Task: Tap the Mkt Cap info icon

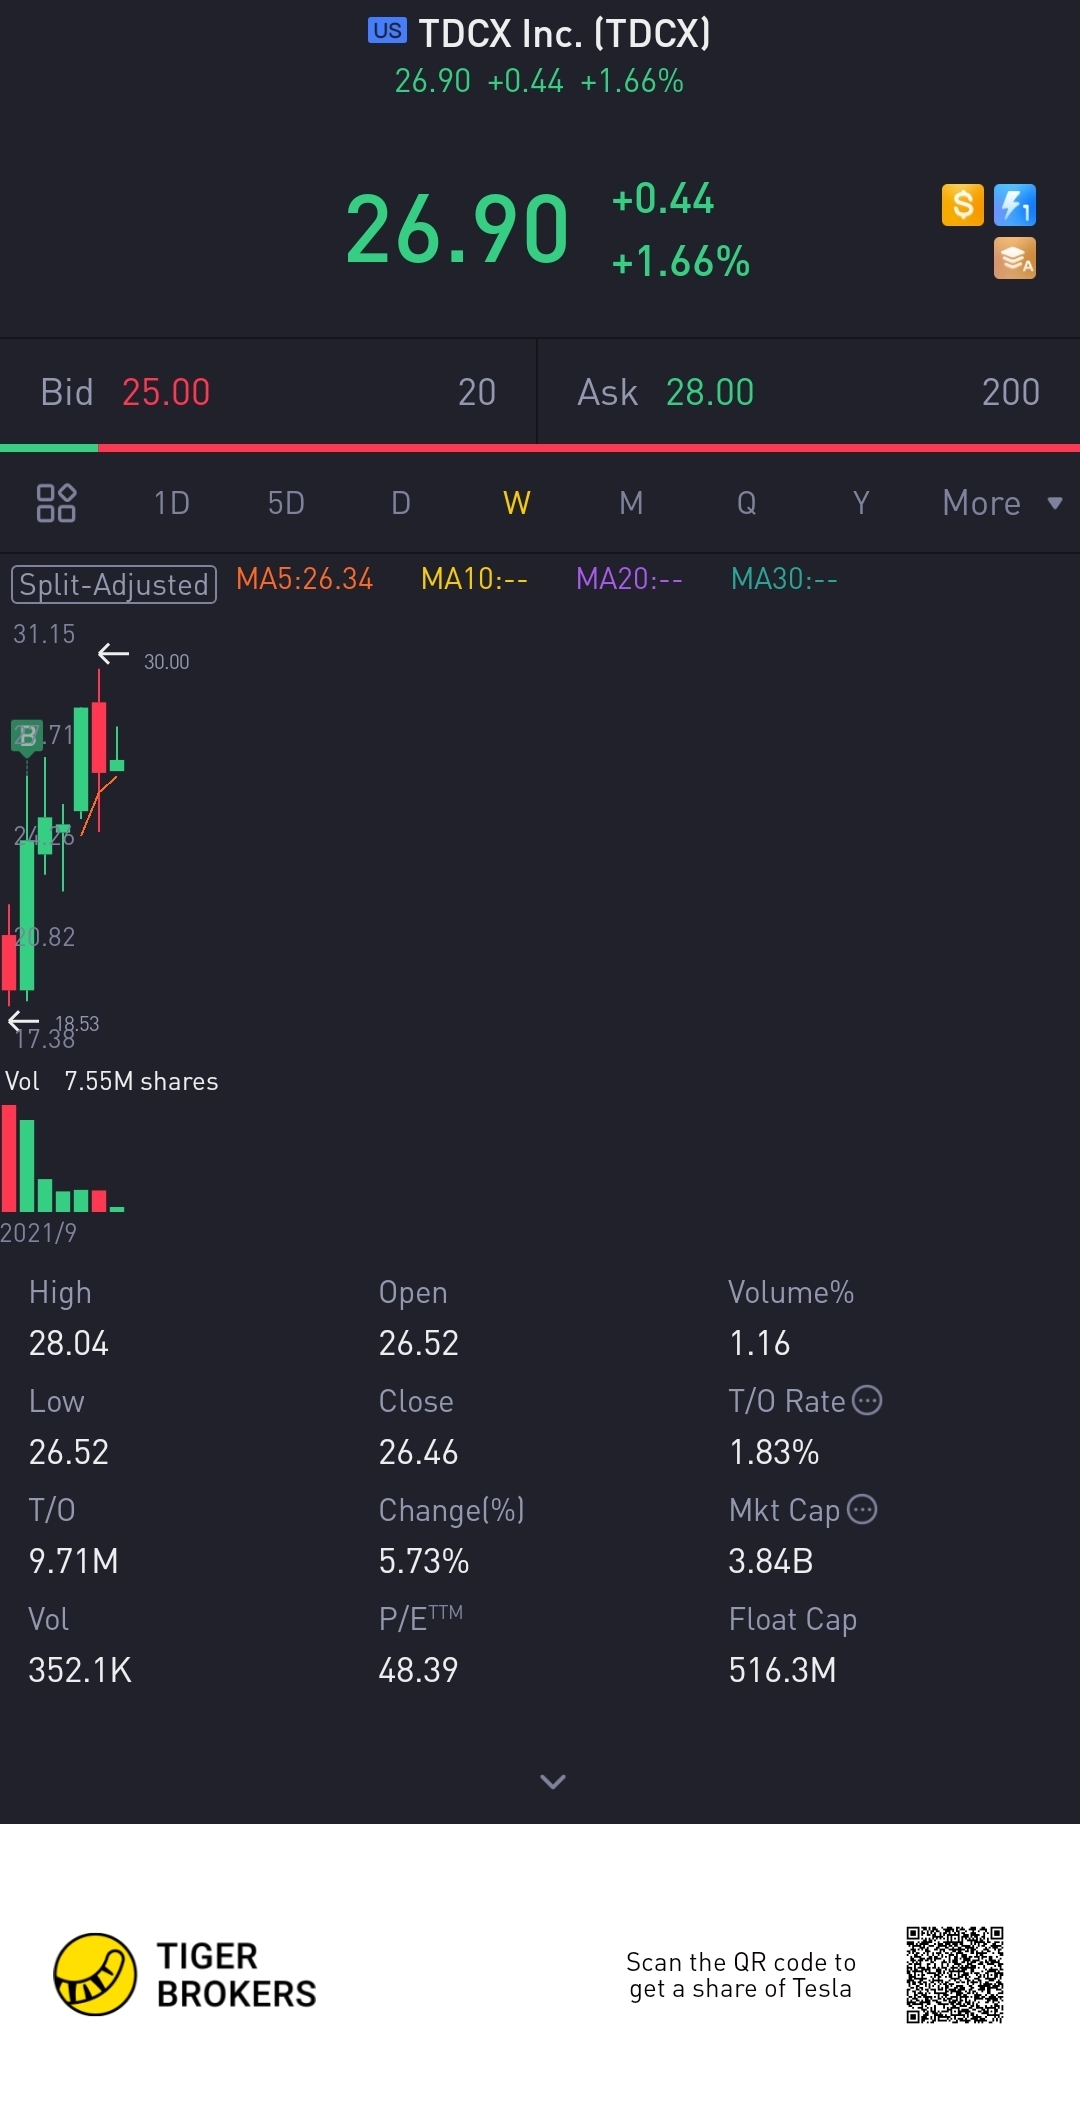Action: pos(862,1509)
